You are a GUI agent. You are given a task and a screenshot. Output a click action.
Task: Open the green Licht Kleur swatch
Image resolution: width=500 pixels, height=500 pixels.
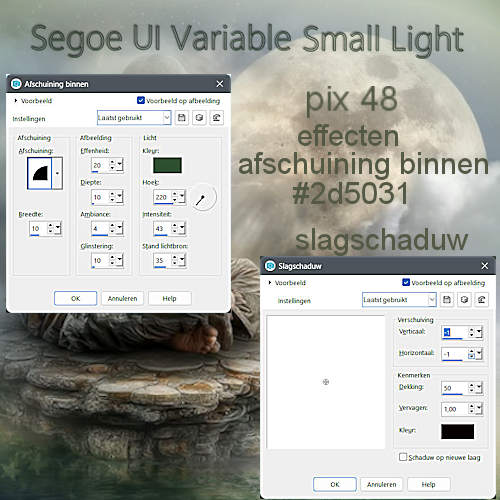pos(167,165)
